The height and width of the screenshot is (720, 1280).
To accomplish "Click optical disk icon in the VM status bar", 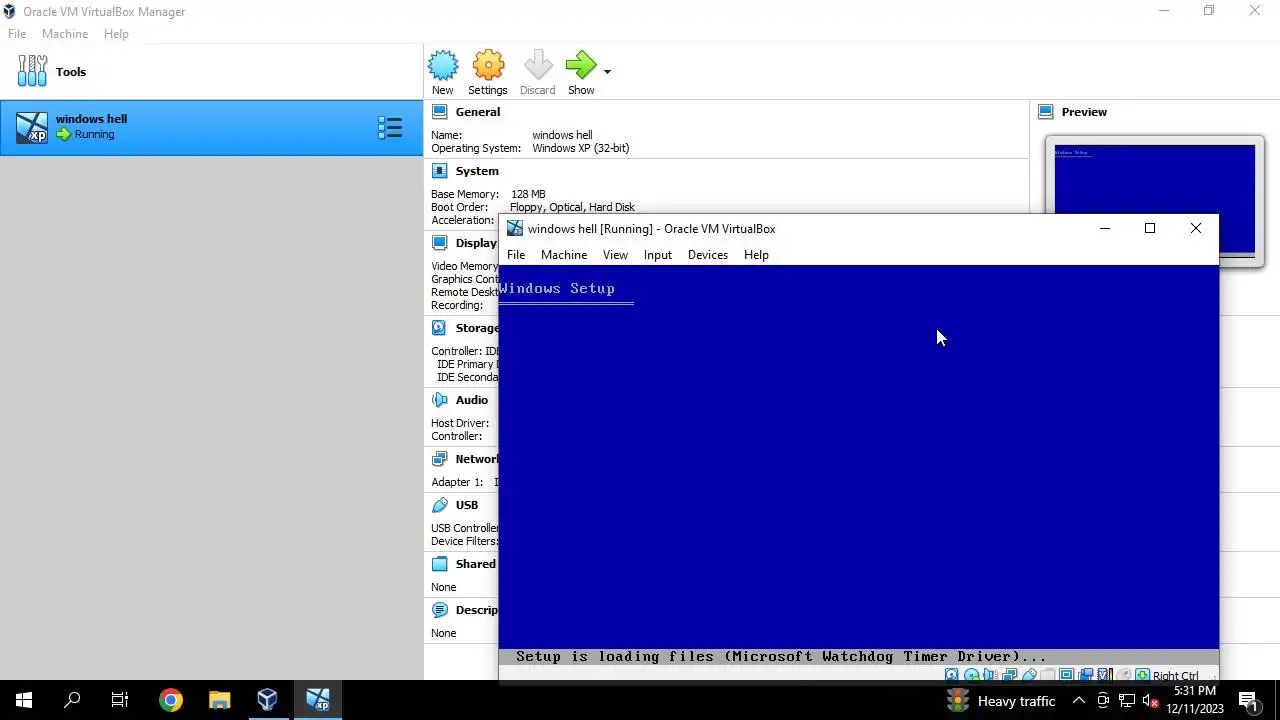I will tap(972, 675).
